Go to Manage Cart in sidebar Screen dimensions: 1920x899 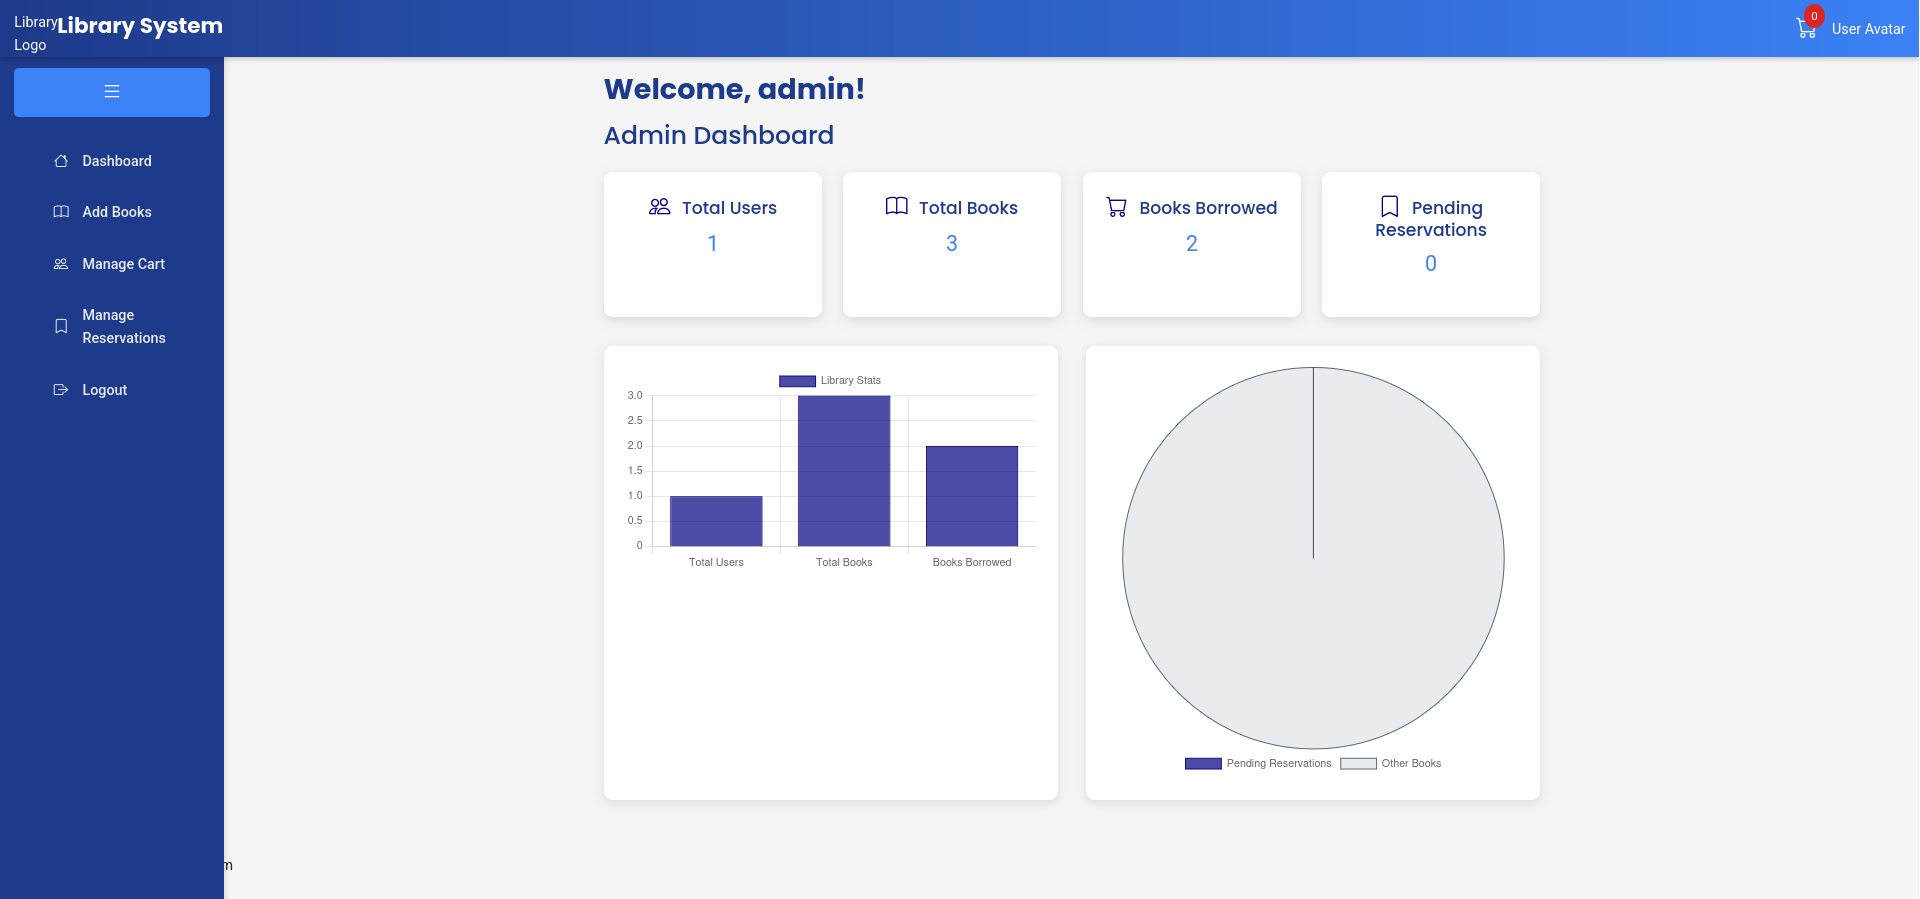coord(123,264)
